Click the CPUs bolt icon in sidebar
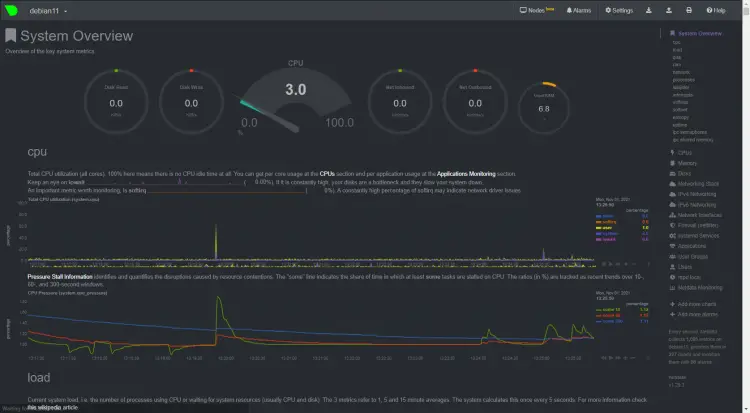Screen dimensions: 750x413 [673, 153]
